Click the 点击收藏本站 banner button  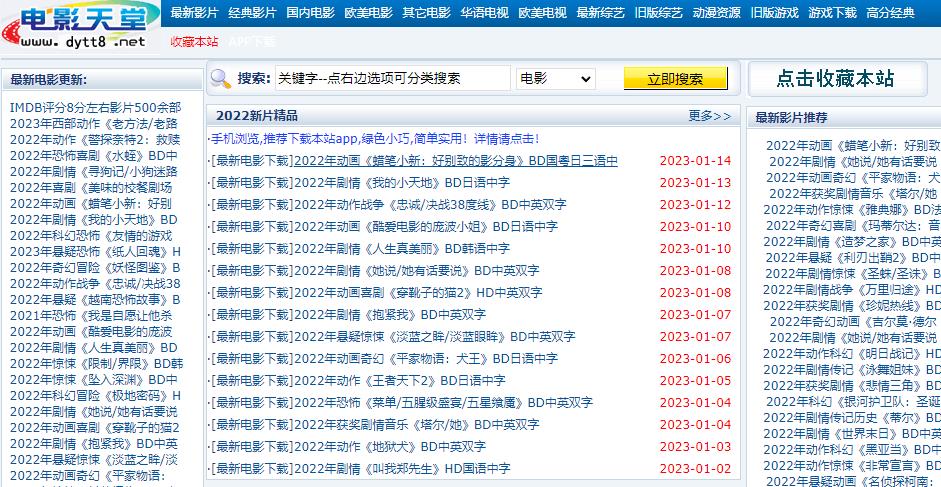[835, 79]
